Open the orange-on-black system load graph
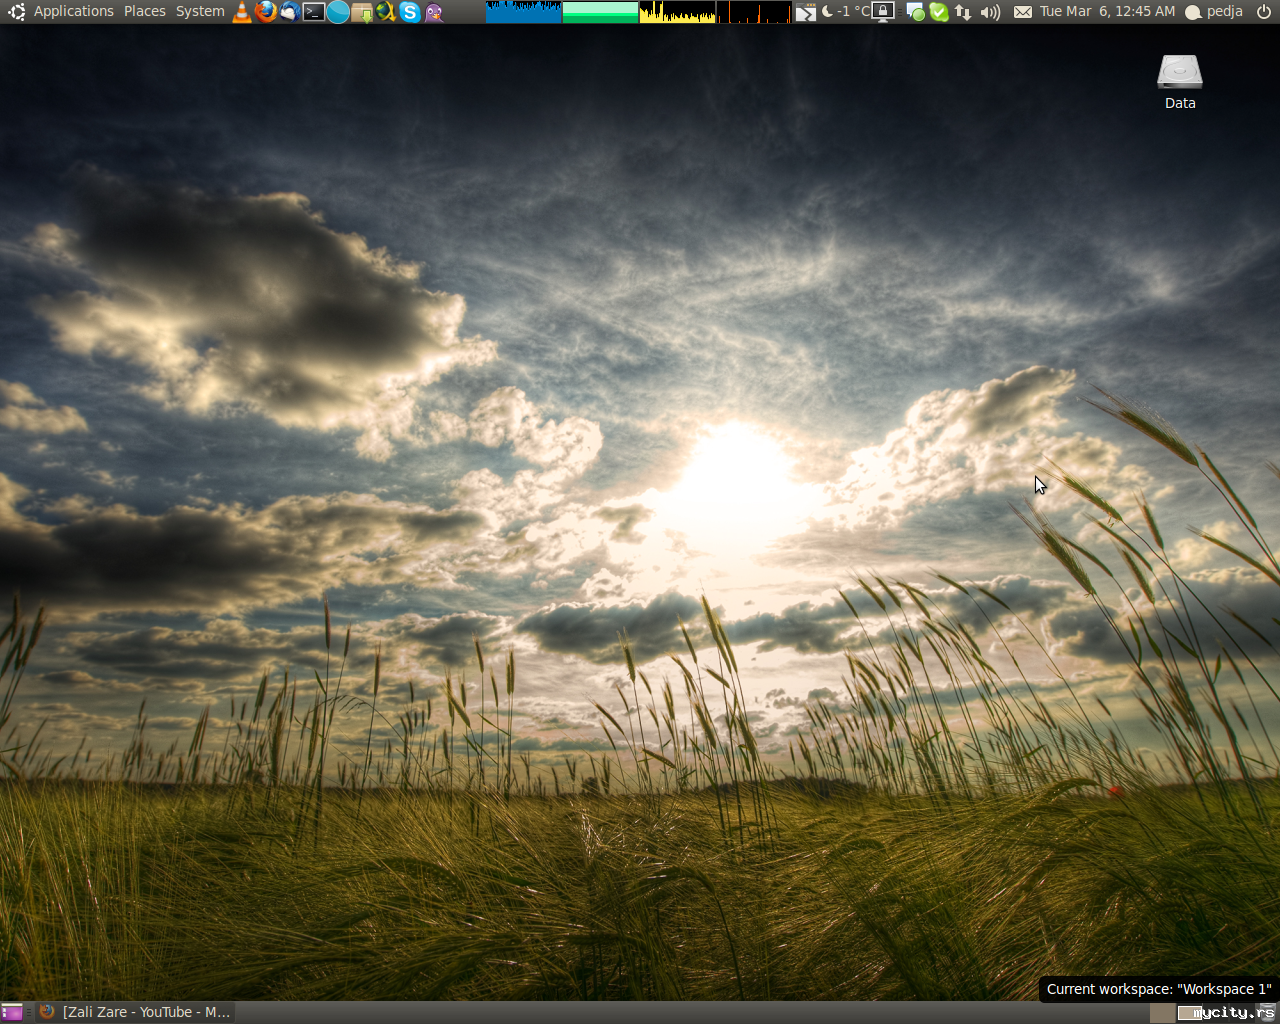 [x=755, y=12]
